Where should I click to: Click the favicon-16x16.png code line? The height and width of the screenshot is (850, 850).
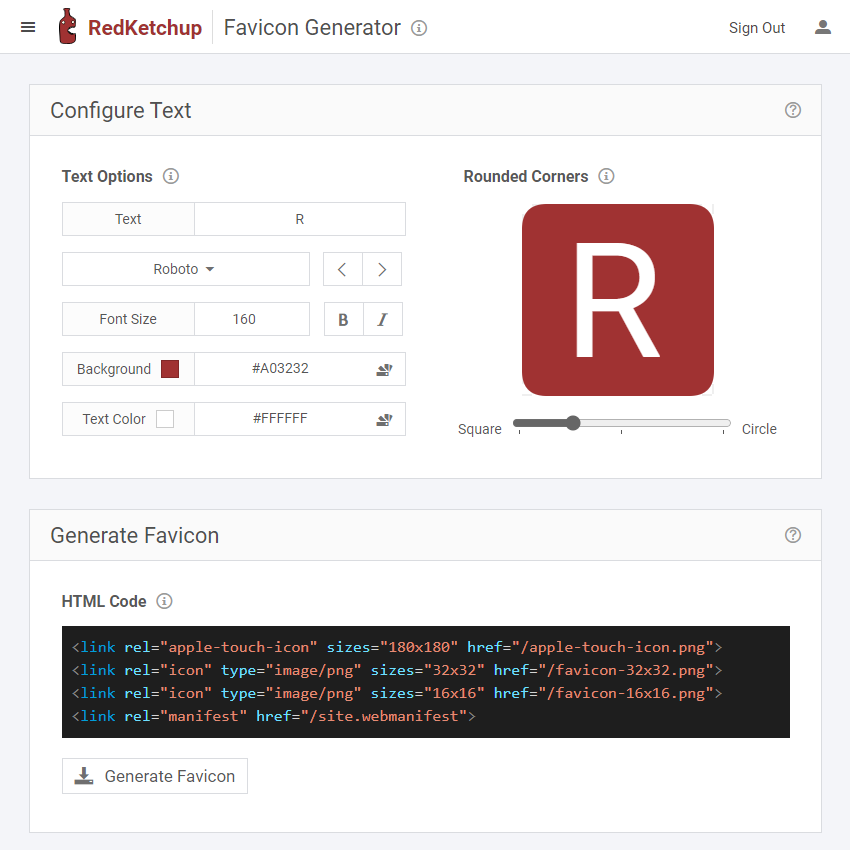tap(397, 693)
